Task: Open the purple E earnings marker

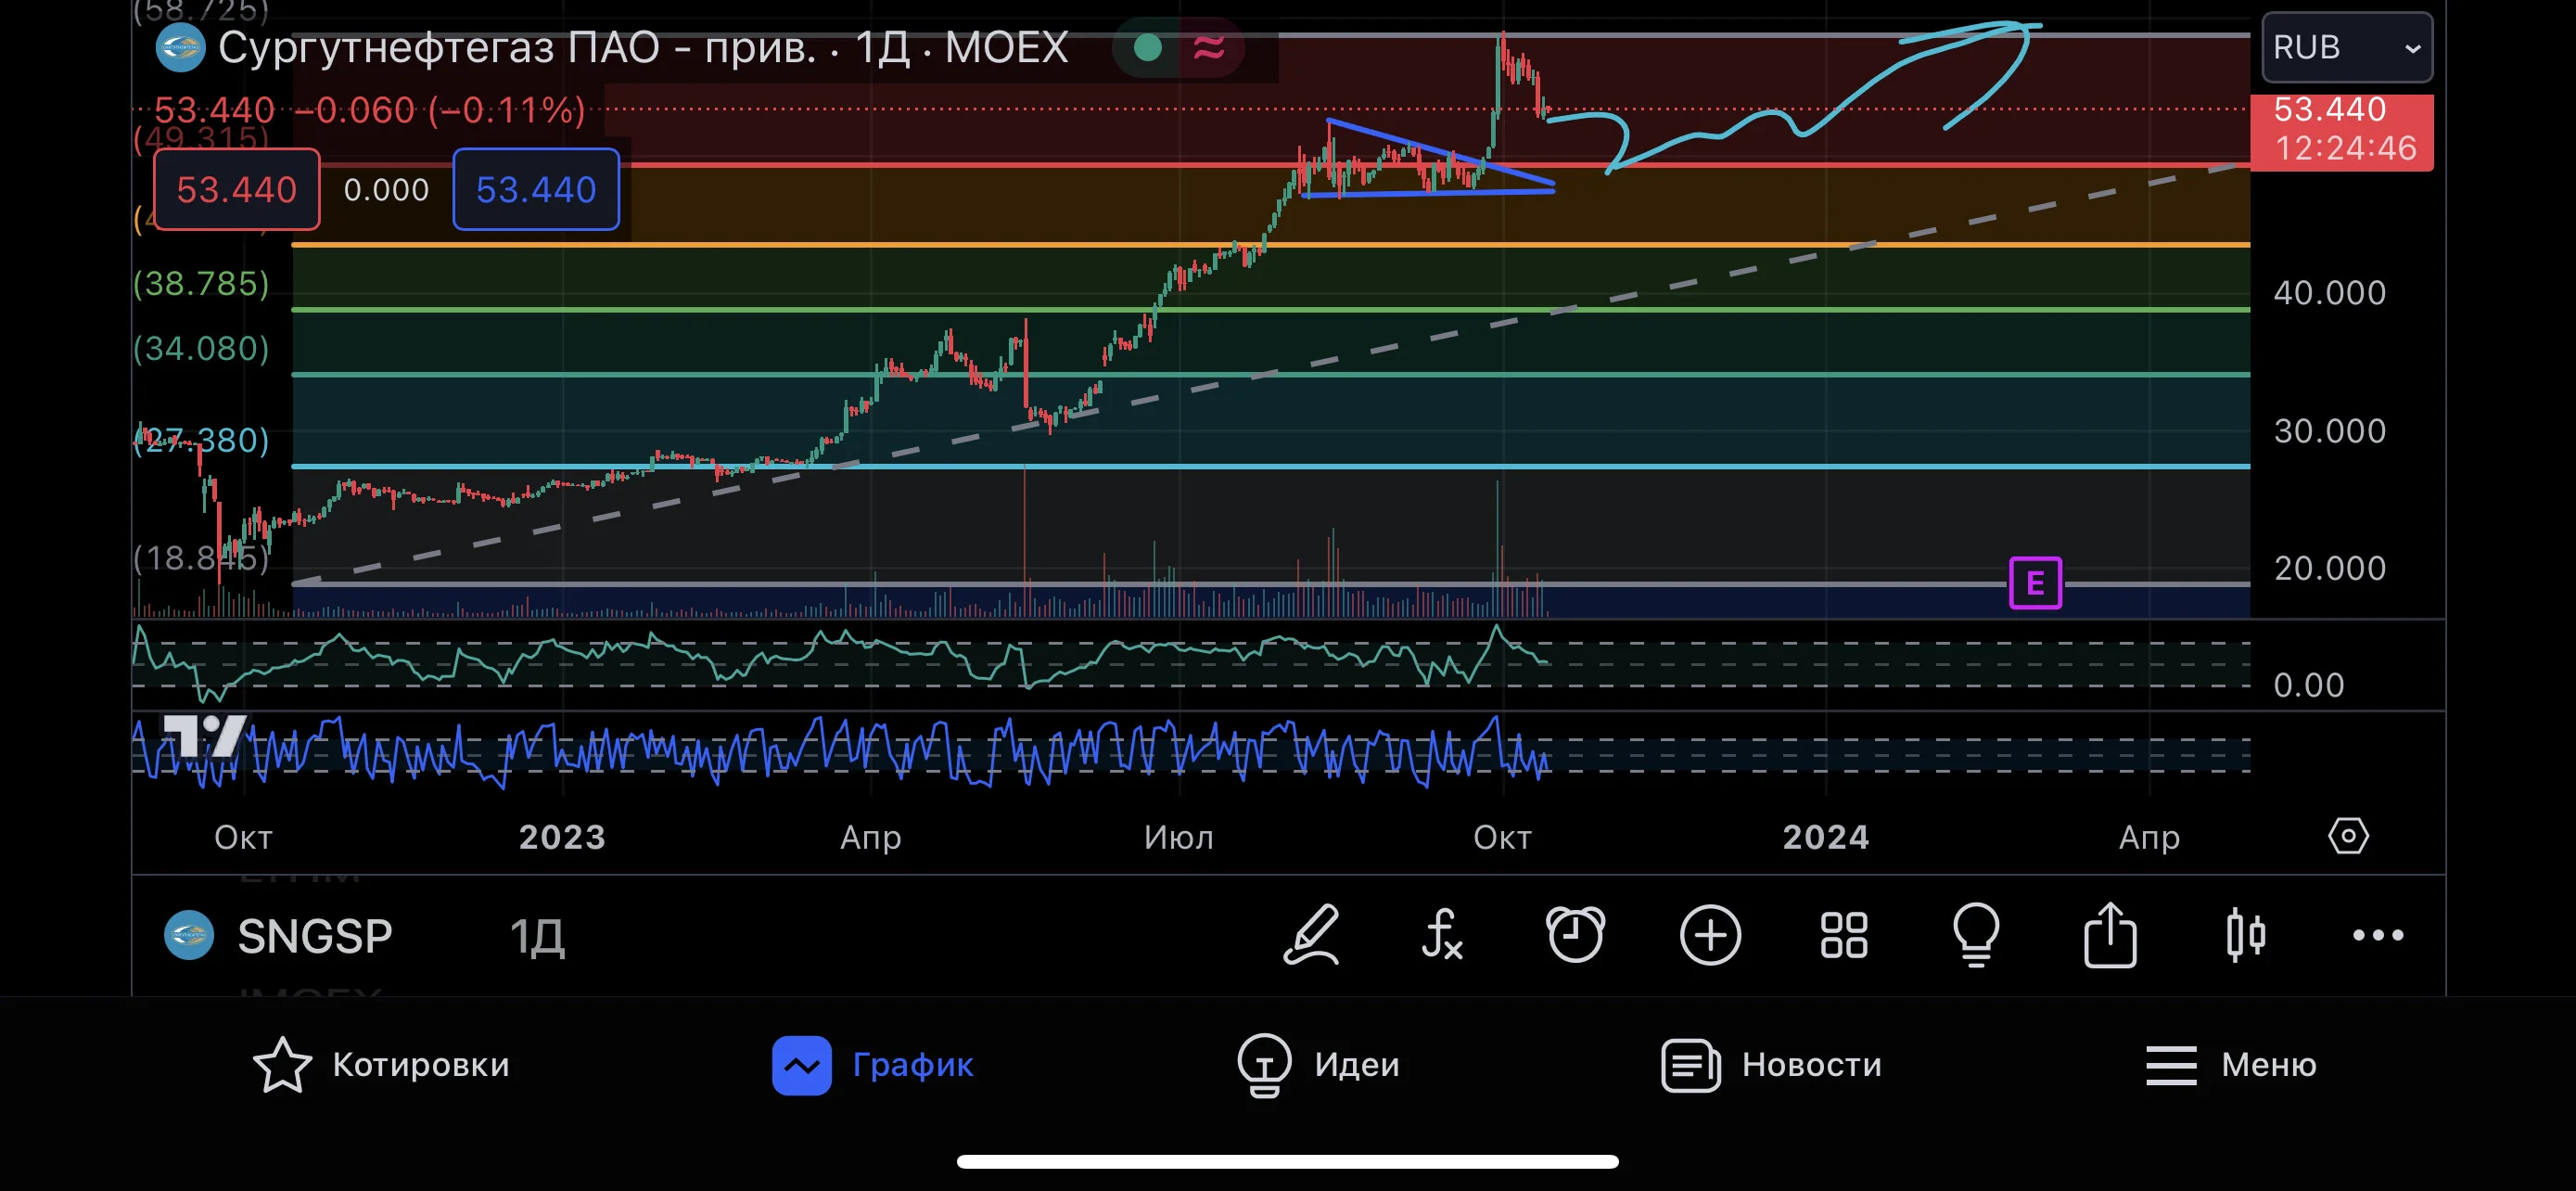Action: (2035, 583)
